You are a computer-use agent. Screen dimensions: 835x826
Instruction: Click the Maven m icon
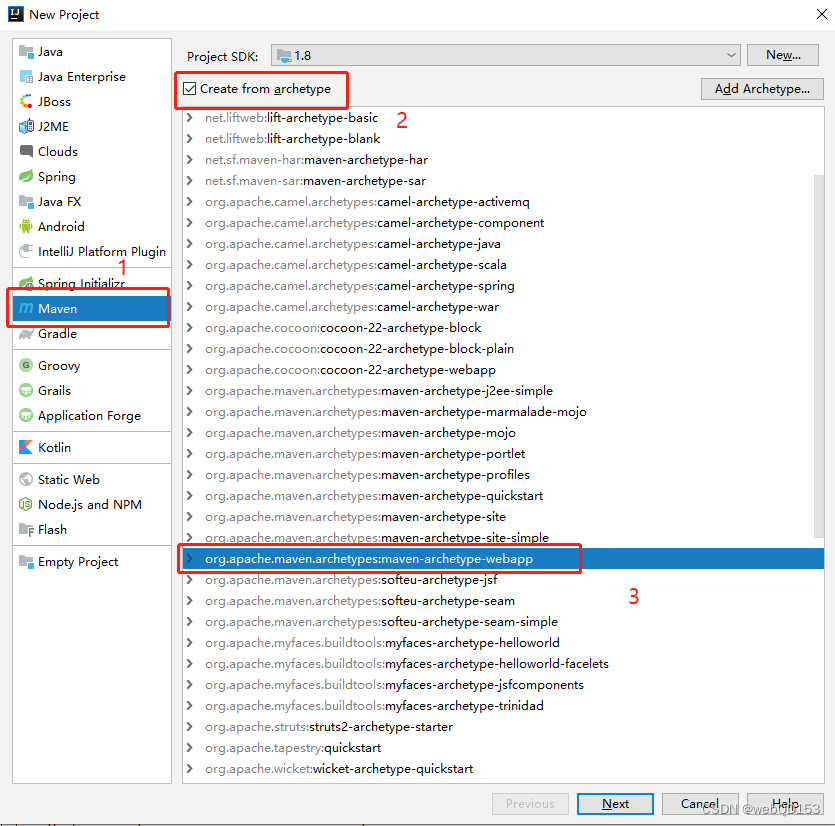click(x=26, y=308)
